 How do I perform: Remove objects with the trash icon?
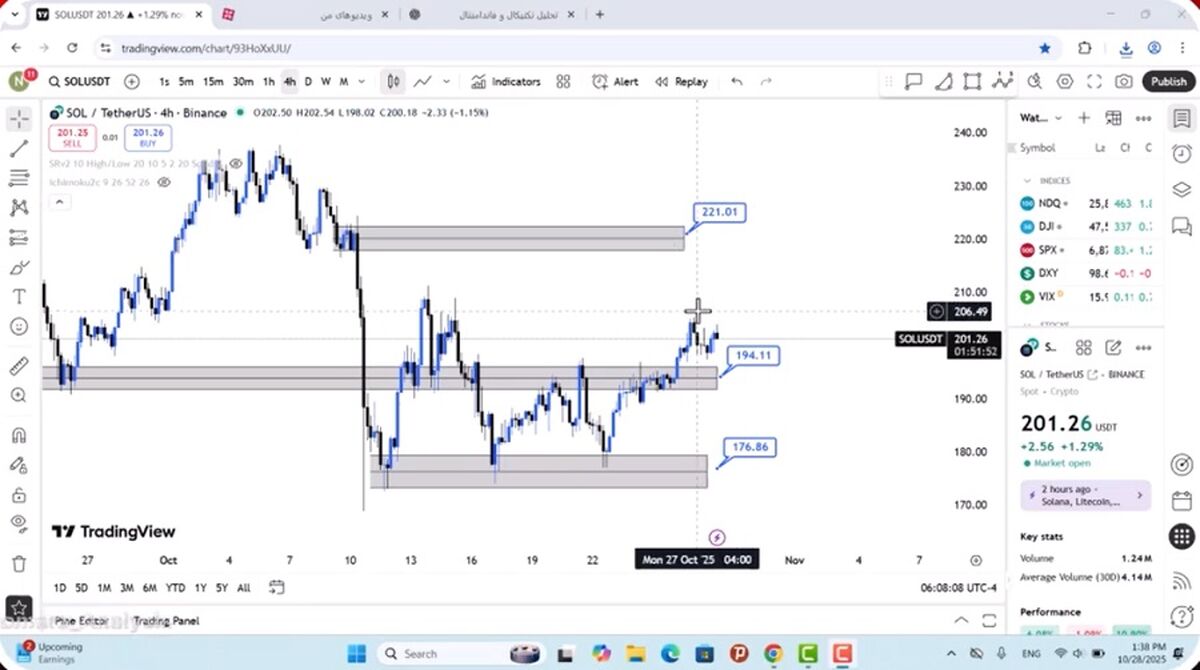[x=19, y=564]
